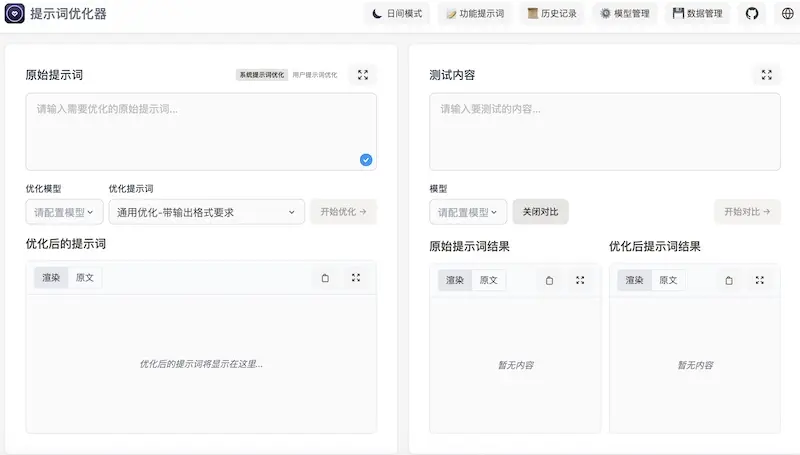The width and height of the screenshot is (800, 455).
Task: Click the 提示词优化器 title text
Action: (68, 14)
